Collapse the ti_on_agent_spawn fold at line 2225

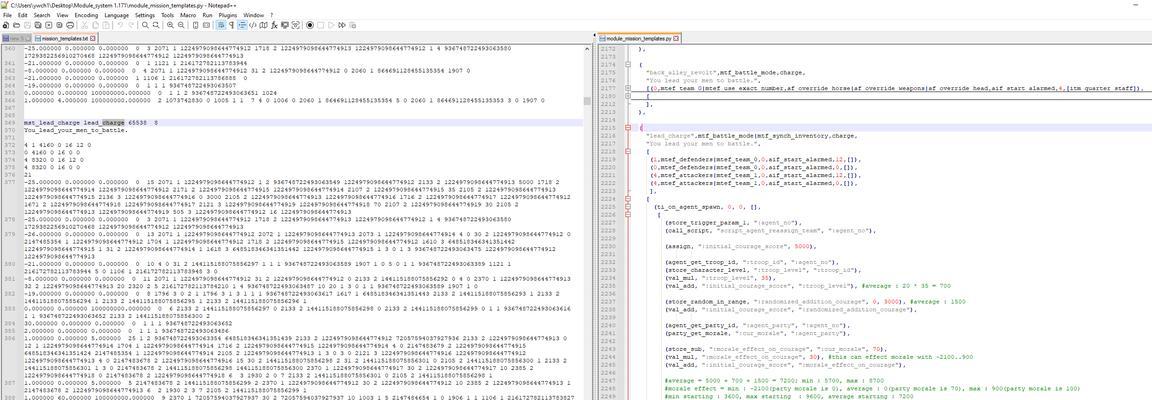click(629, 207)
